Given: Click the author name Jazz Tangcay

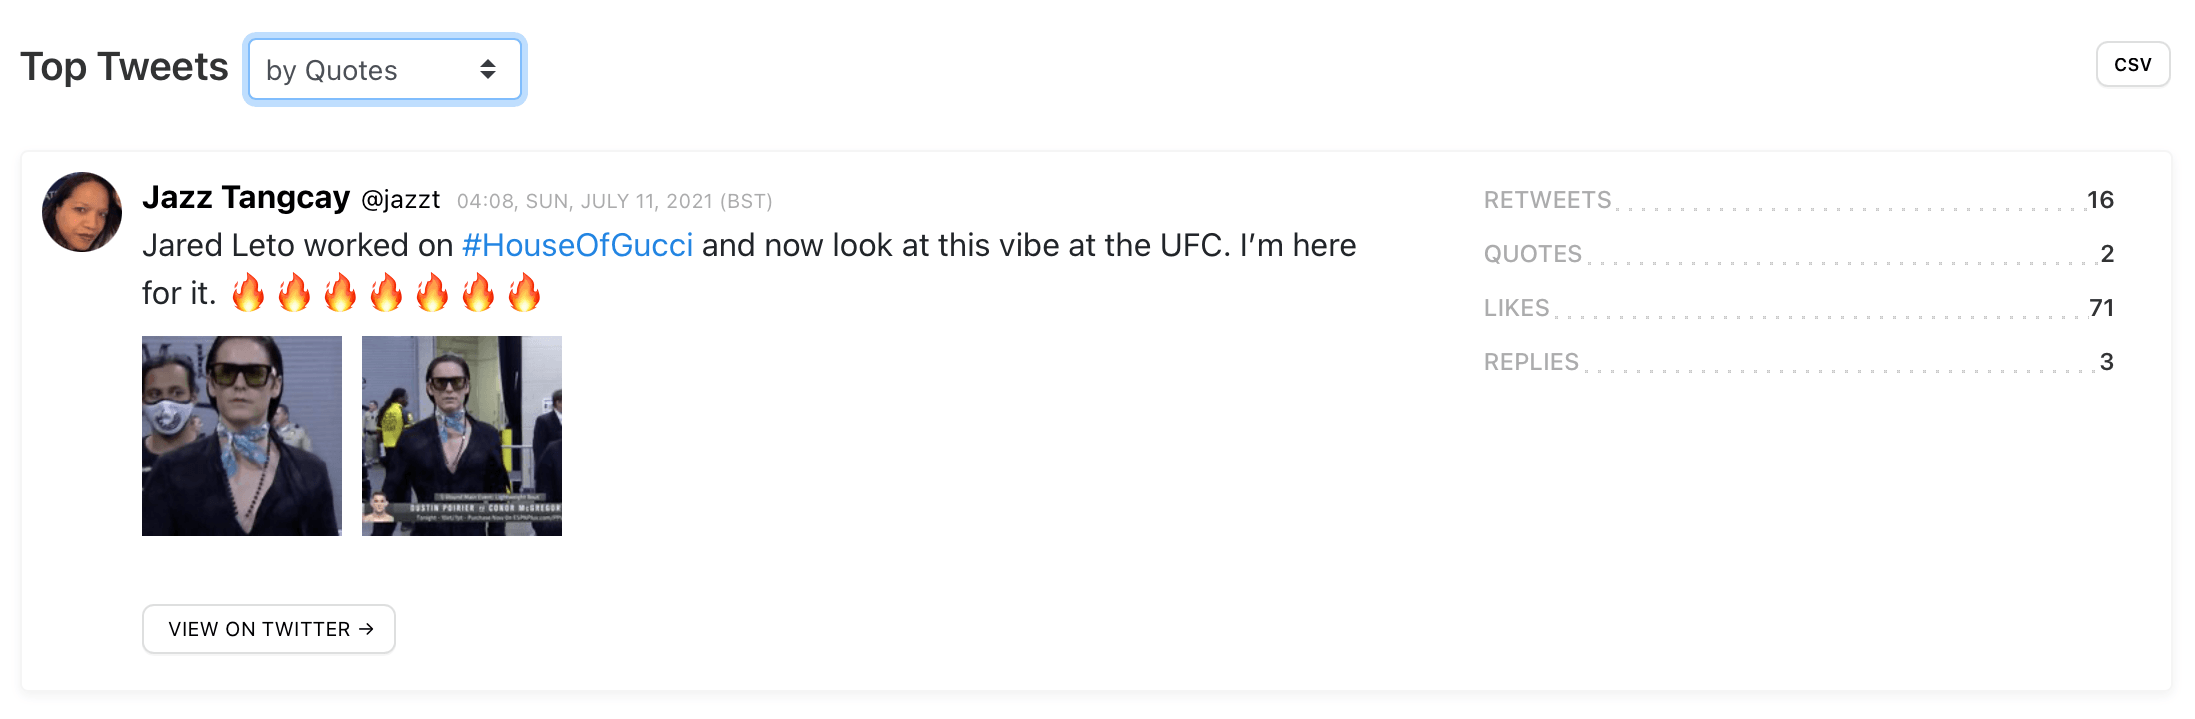Looking at the screenshot, I should pyautogui.click(x=246, y=198).
